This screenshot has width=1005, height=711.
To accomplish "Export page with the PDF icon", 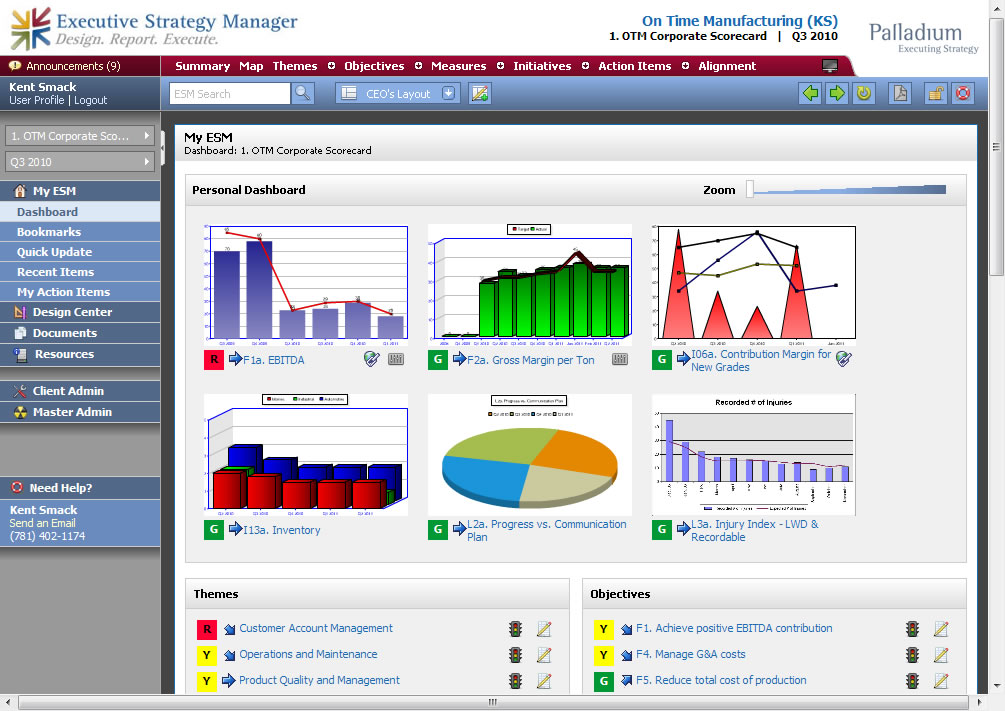I will pos(901,94).
